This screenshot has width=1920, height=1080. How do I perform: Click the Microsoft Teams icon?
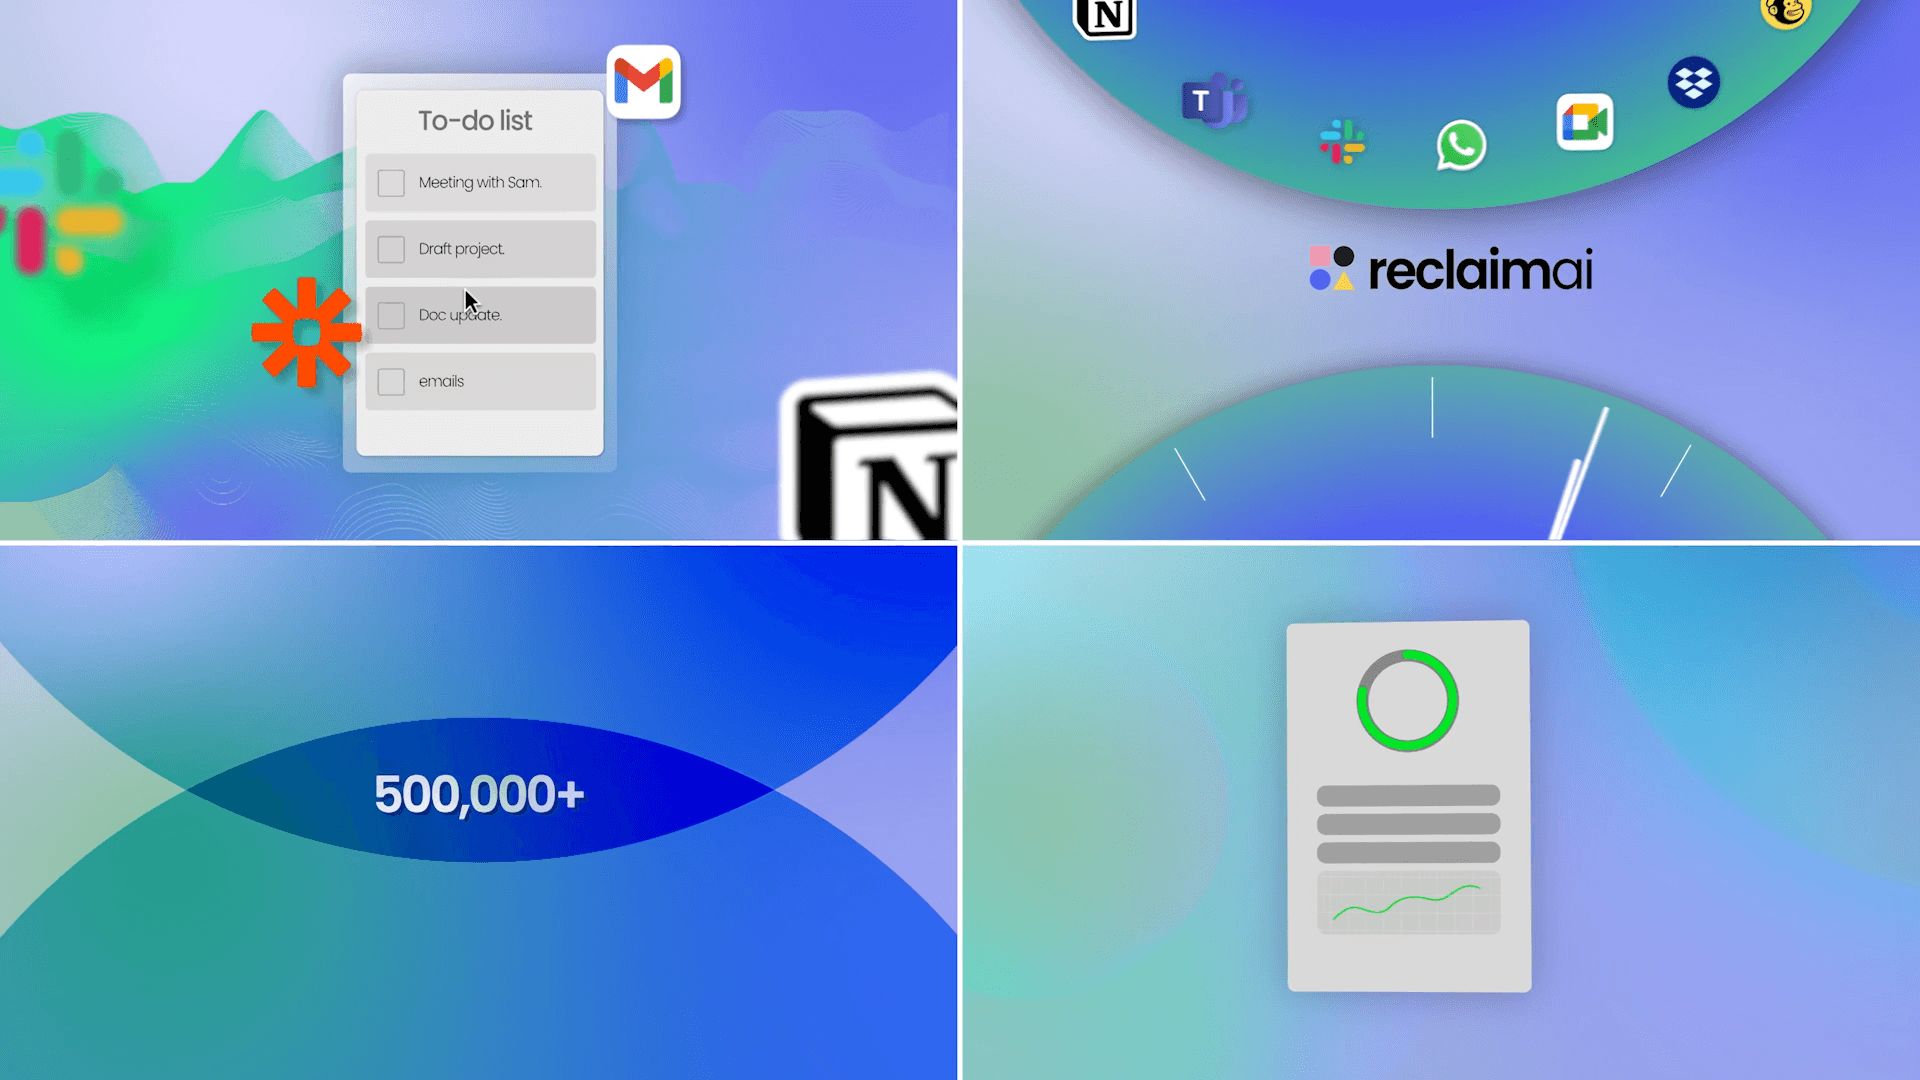pos(1213,101)
